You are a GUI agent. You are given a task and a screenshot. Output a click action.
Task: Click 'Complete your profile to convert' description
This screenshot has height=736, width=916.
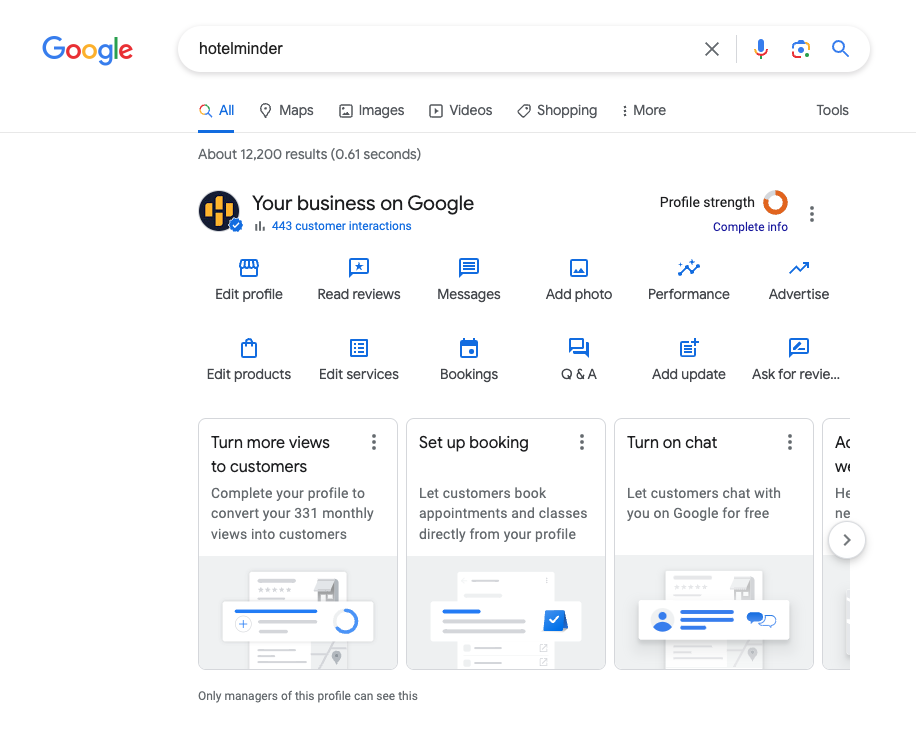click(292, 513)
